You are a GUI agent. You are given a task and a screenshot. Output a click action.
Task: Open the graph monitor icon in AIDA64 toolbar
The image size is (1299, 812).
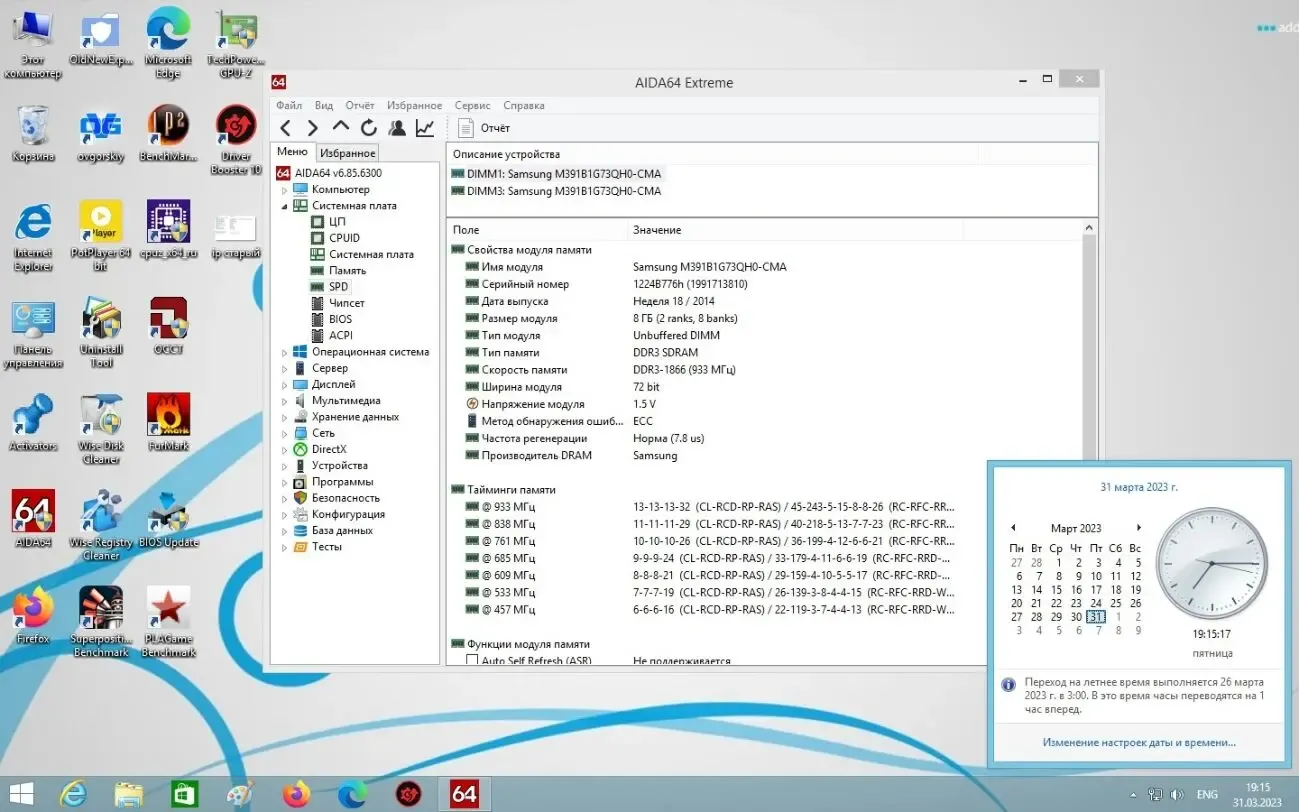423,127
